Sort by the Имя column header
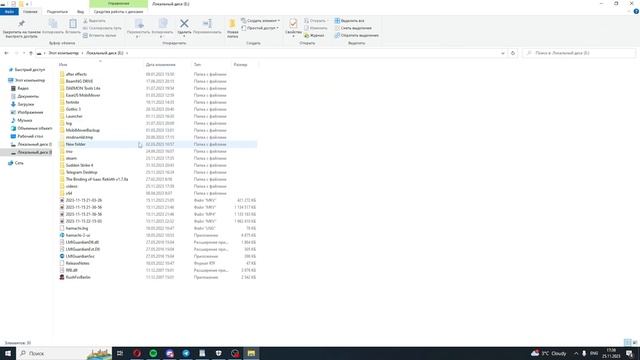Image resolution: width=640 pixels, height=360 pixels. [63, 65]
